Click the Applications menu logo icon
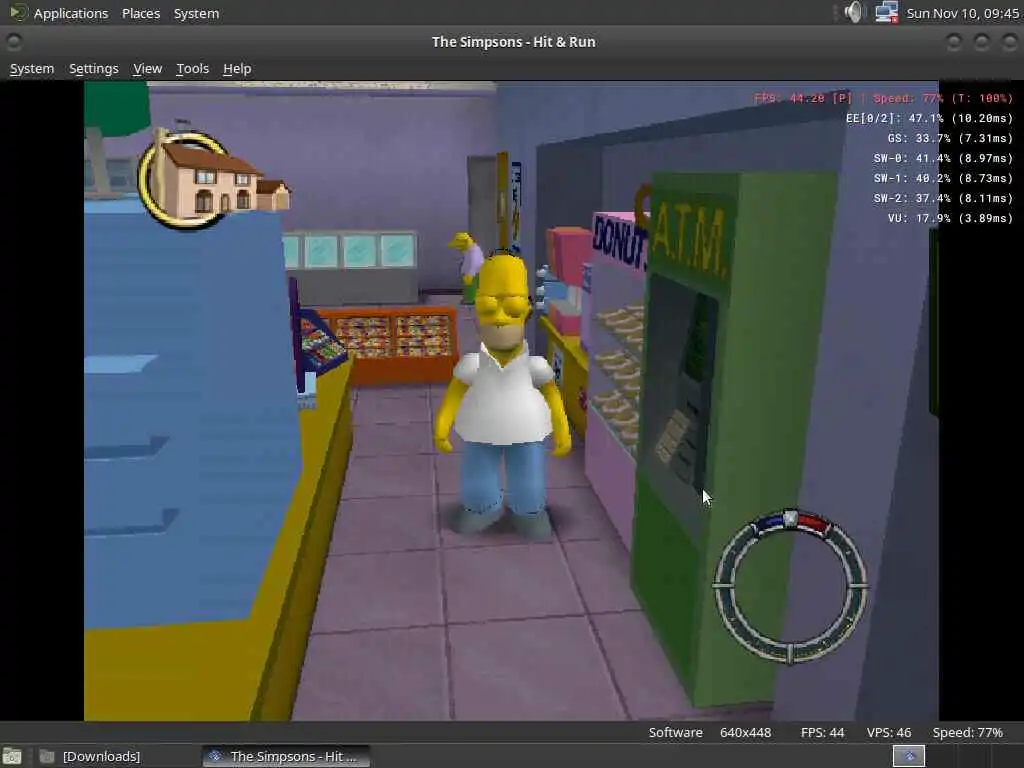Image resolution: width=1024 pixels, height=768 pixels. coord(18,12)
